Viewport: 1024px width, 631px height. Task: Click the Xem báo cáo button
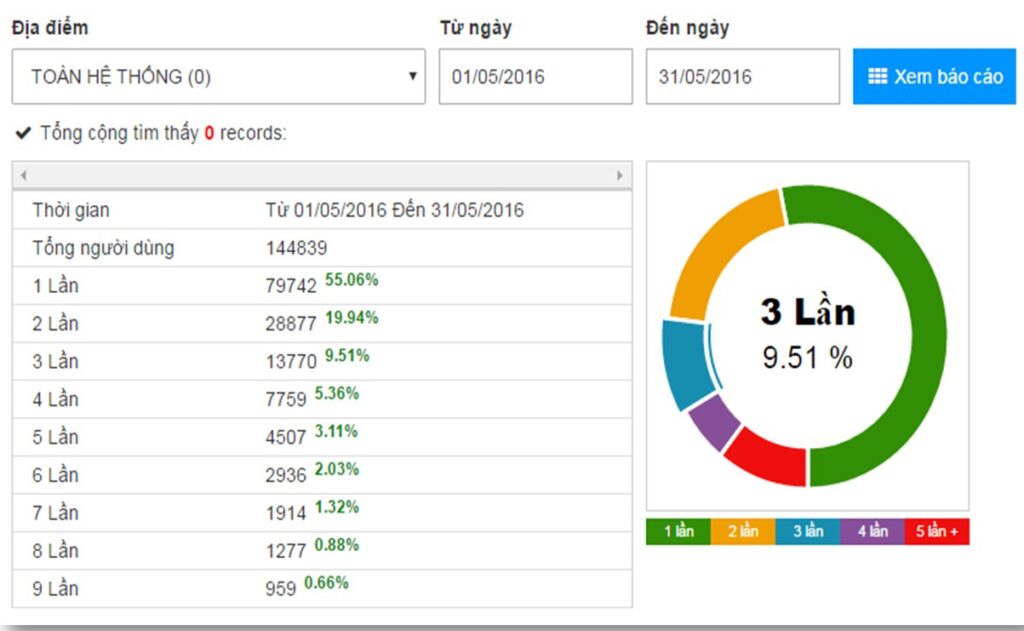pyautogui.click(x=934, y=77)
